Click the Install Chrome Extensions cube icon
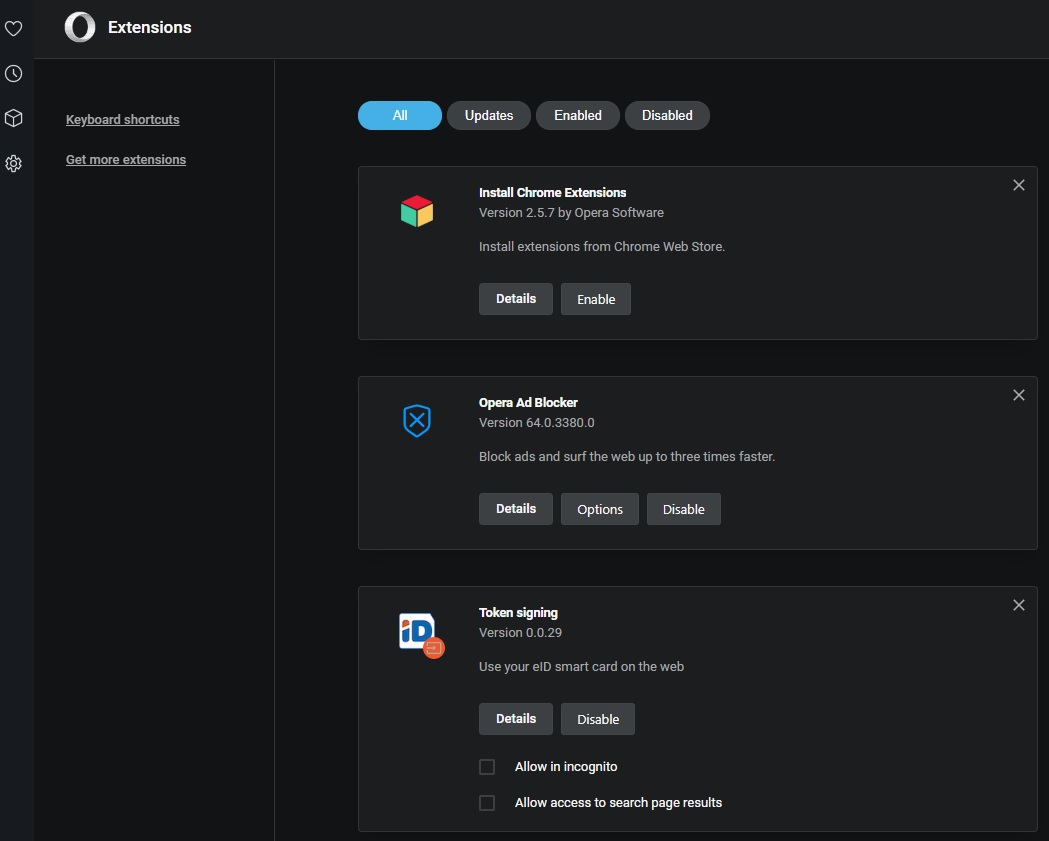 (x=417, y=211)
